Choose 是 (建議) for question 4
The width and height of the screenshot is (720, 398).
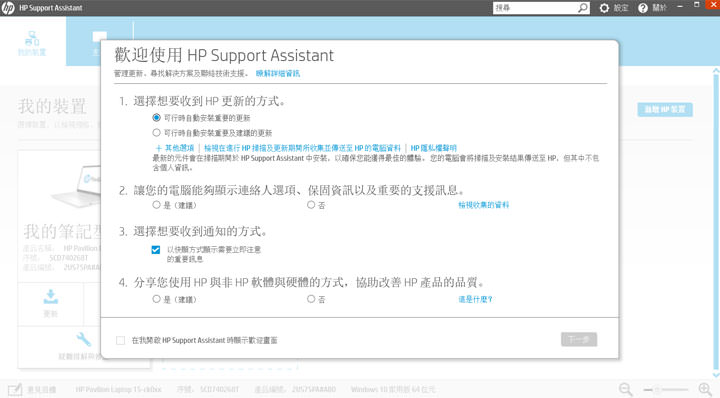(156, 299)
